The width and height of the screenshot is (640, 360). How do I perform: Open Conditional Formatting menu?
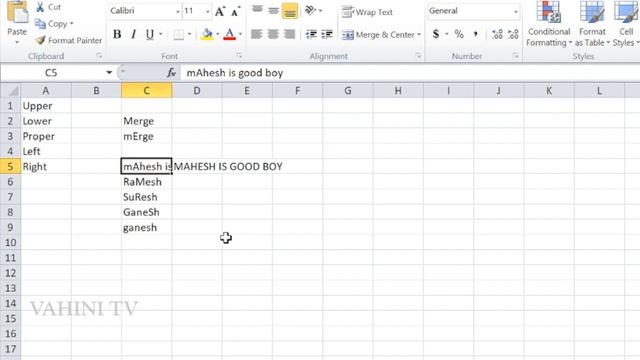coord(549,24)
